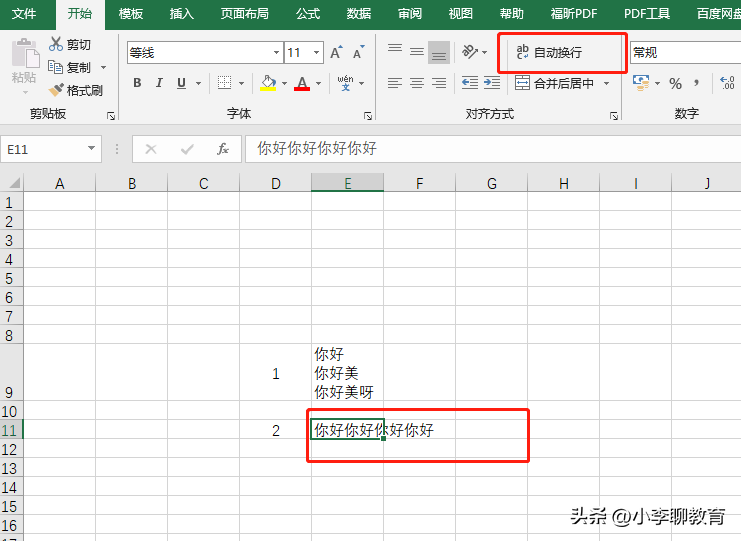741x541 pixels.
Task: Increase font size with large A
Action: [336, 52]
